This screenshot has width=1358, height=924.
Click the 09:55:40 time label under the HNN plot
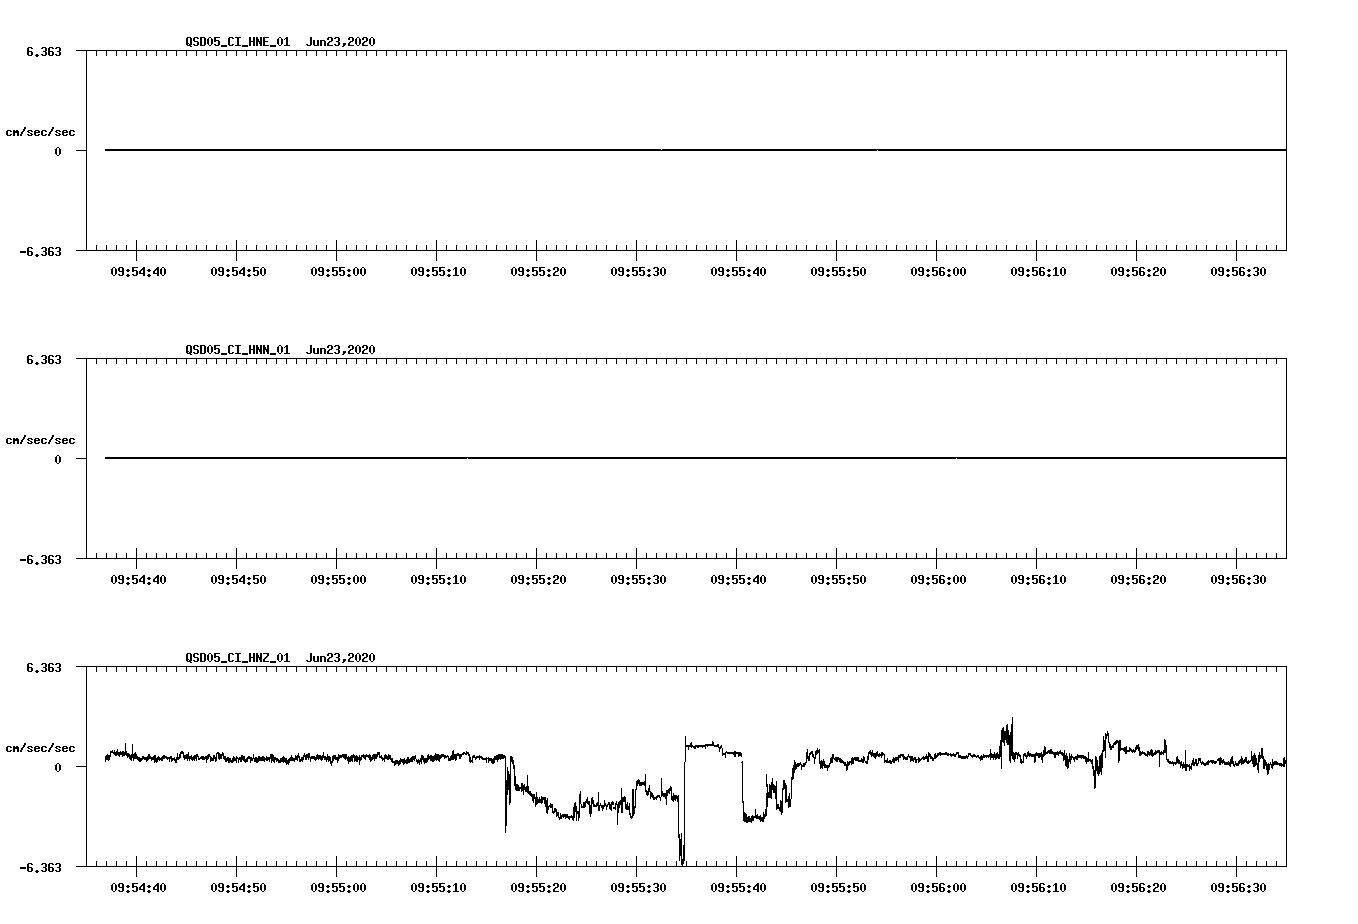738,580
